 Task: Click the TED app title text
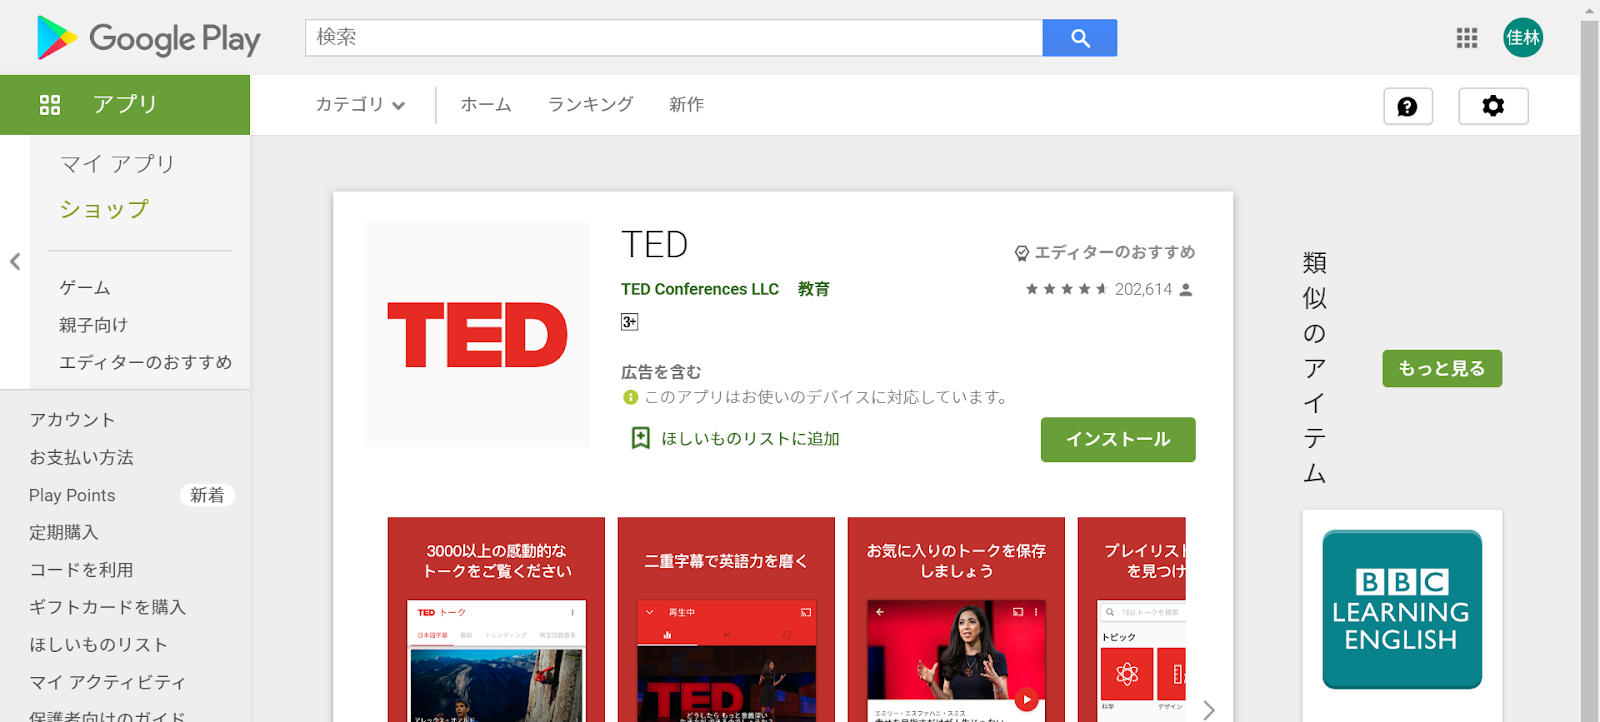655,244
